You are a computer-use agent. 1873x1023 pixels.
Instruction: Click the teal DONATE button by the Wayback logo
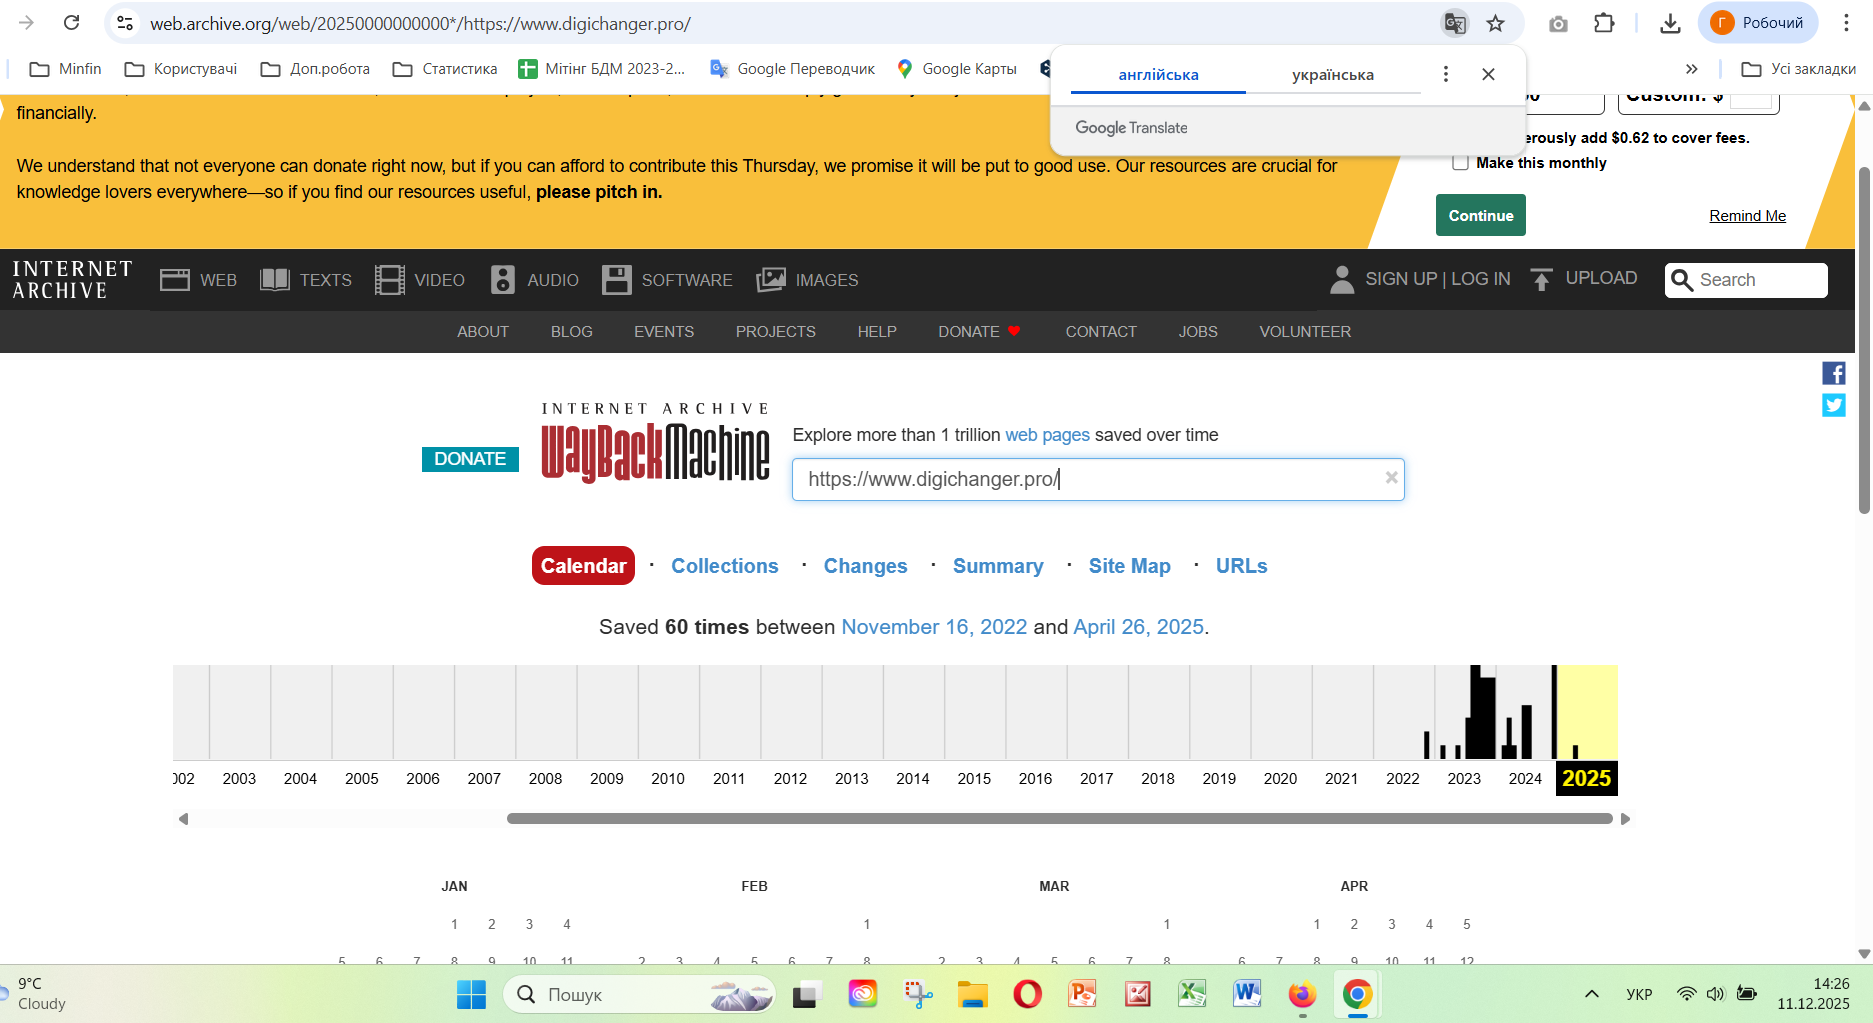point(470,459)
